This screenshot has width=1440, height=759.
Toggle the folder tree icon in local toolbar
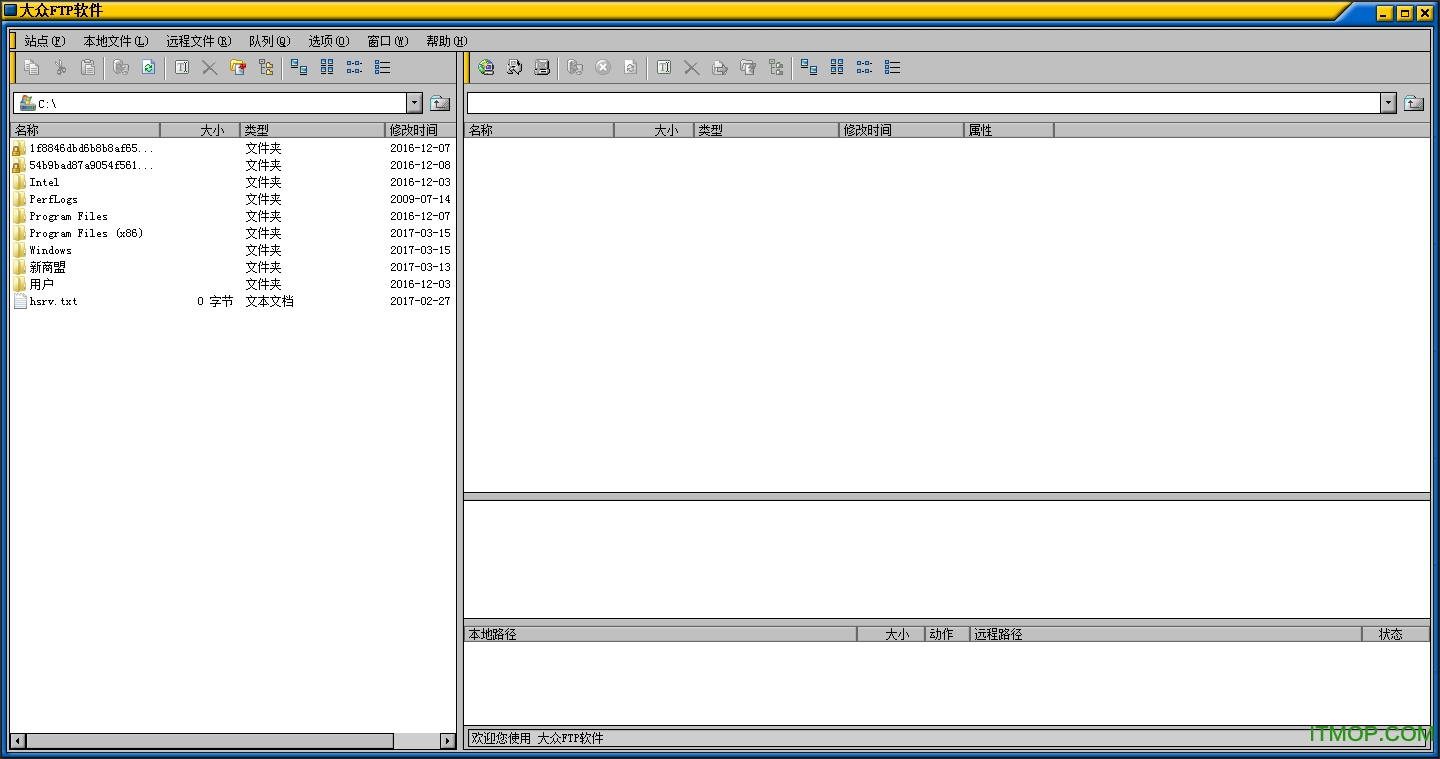click(266, 67)
